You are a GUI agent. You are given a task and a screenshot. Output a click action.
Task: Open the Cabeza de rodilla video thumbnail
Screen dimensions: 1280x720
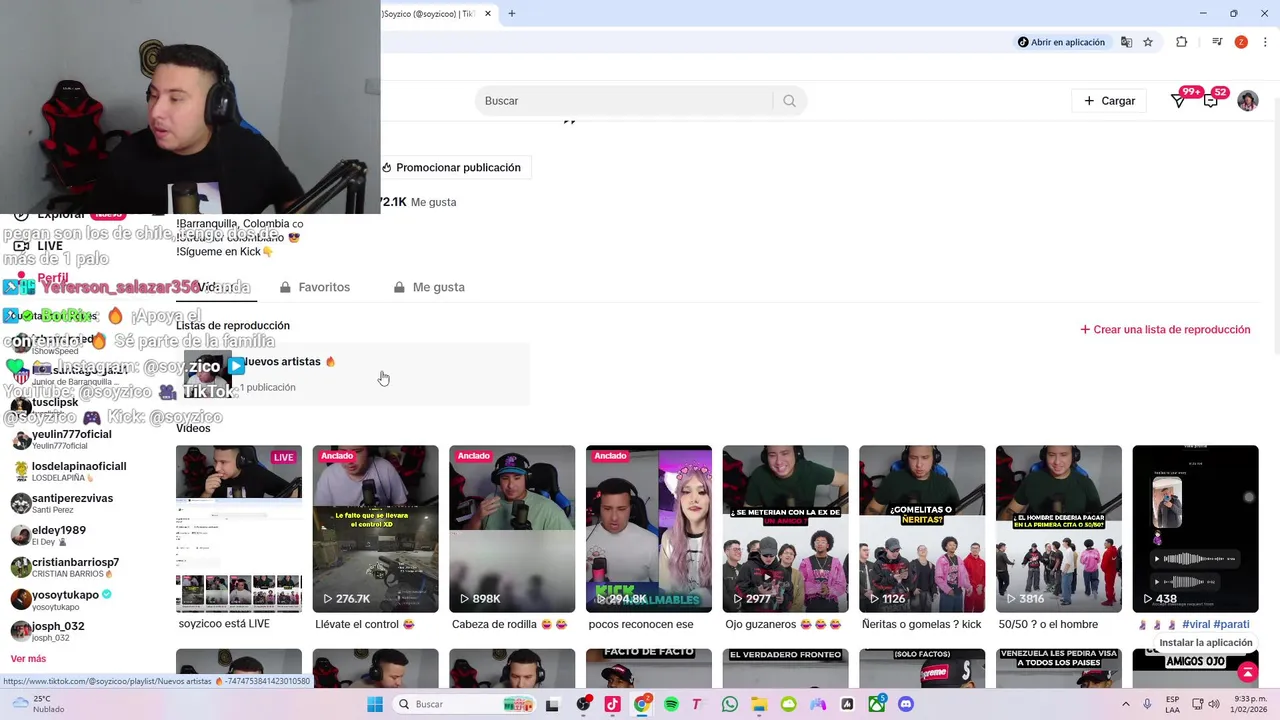pos(512,529)
